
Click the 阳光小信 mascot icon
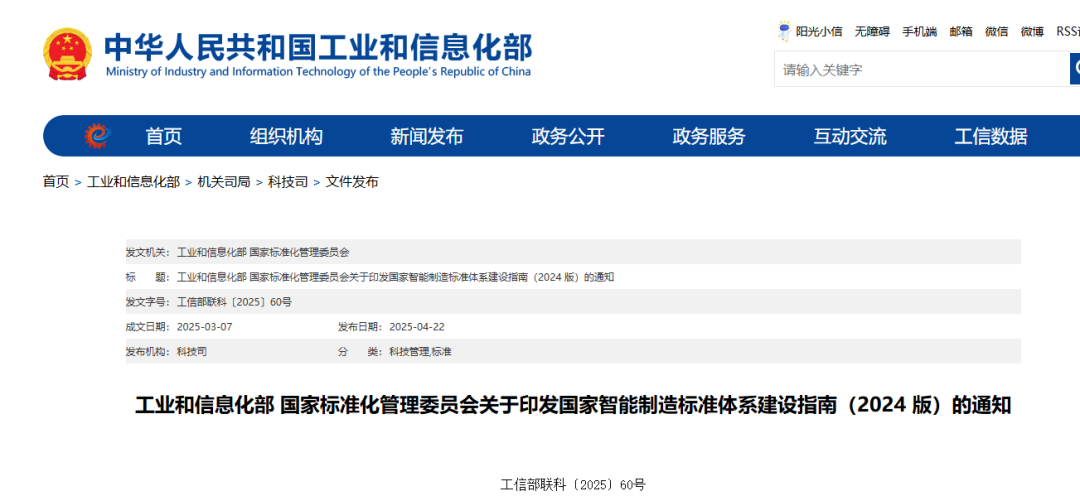click(785, 31)
